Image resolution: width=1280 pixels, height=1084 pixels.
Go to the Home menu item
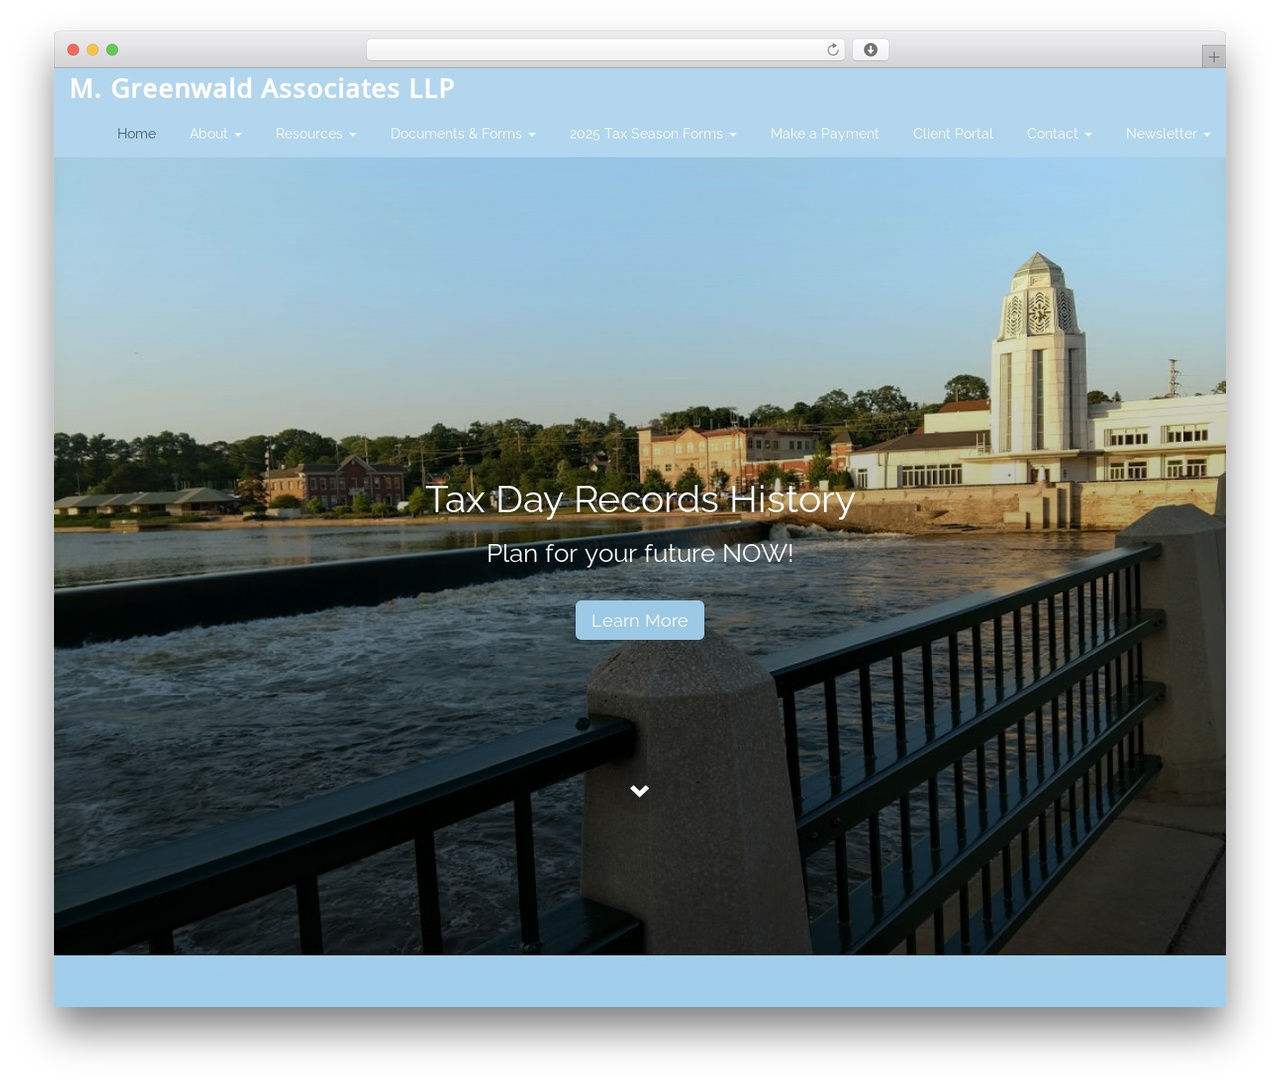click(137, 134)
